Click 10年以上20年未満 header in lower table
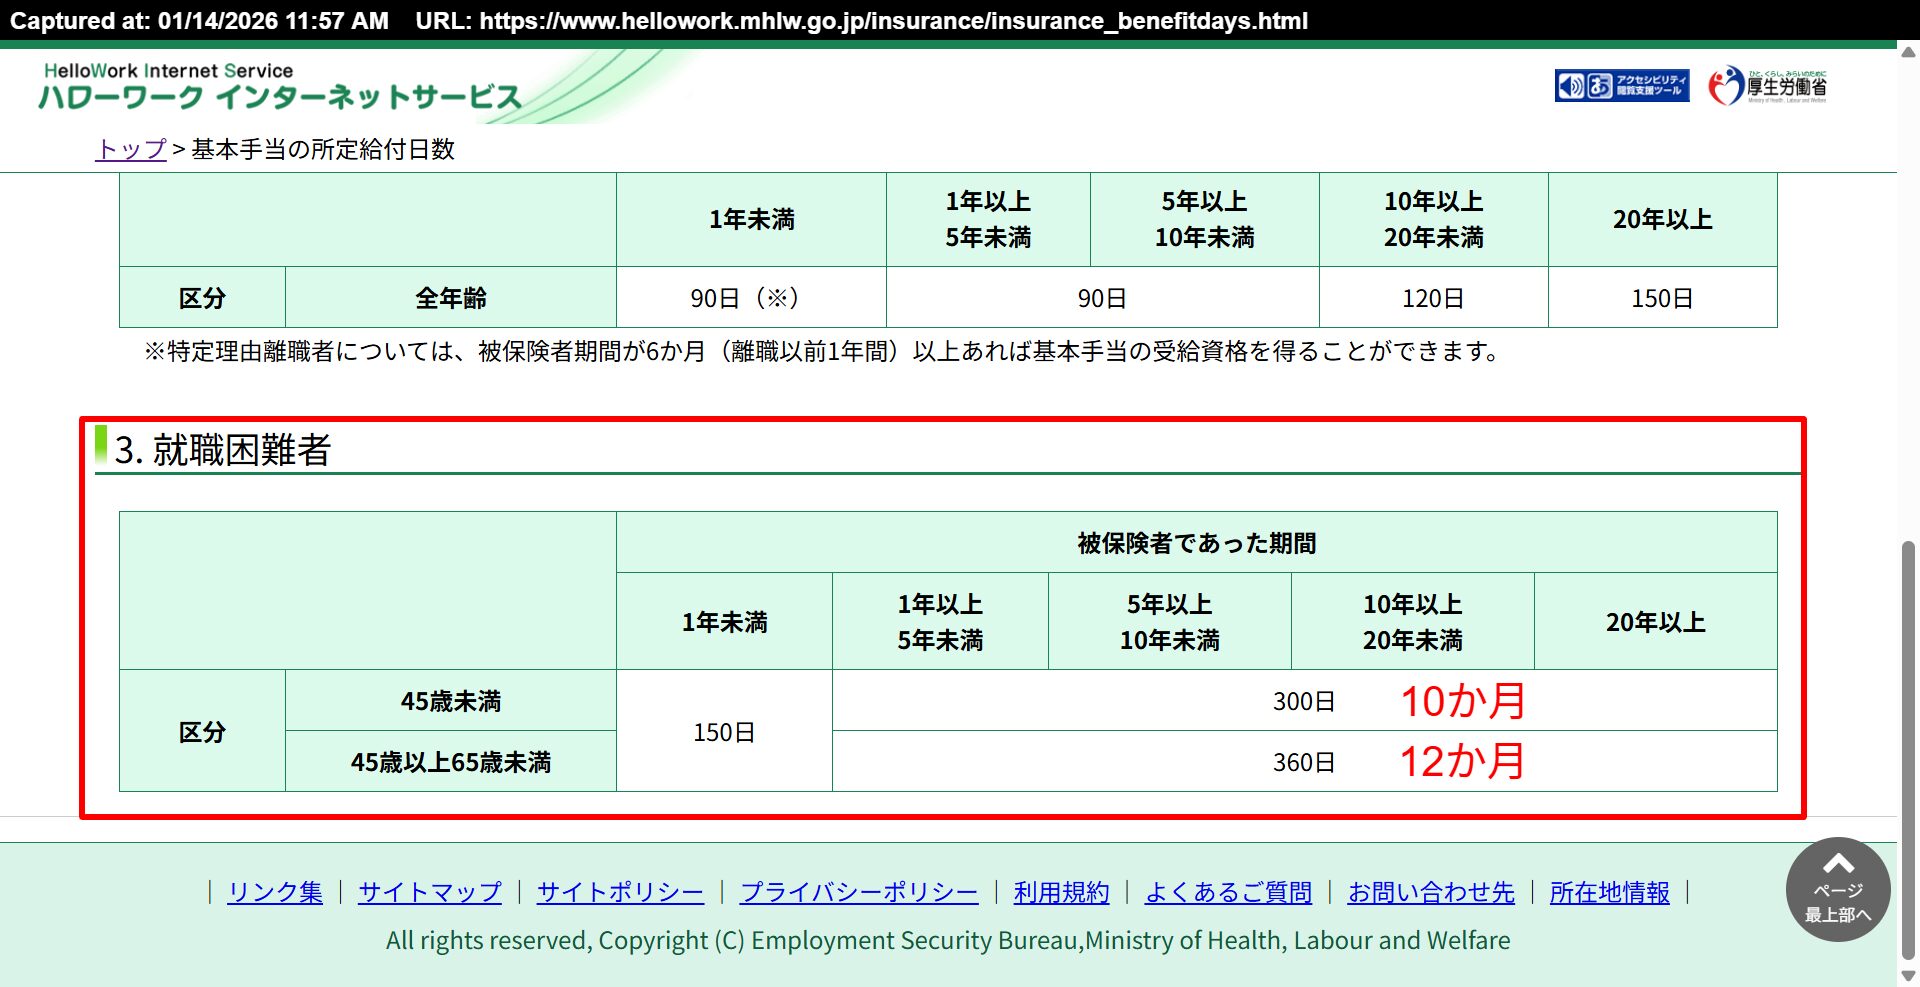Viewport: 1920px width, 987px height. [1412, 621]
